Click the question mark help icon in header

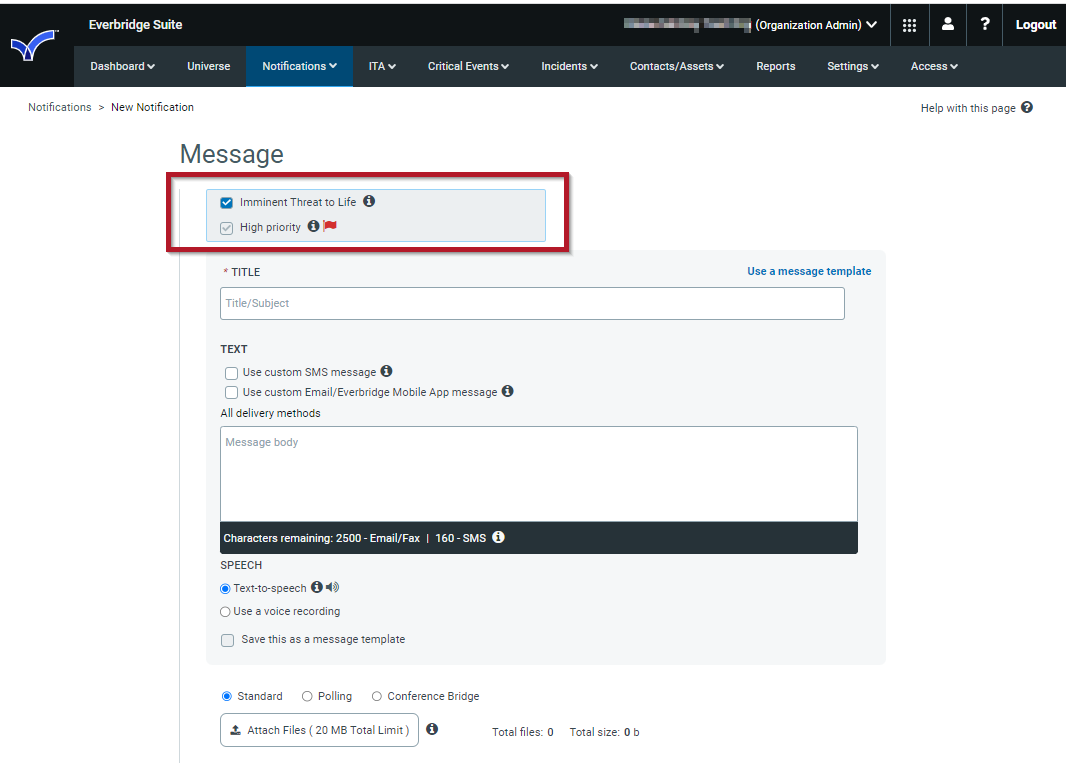984,24
